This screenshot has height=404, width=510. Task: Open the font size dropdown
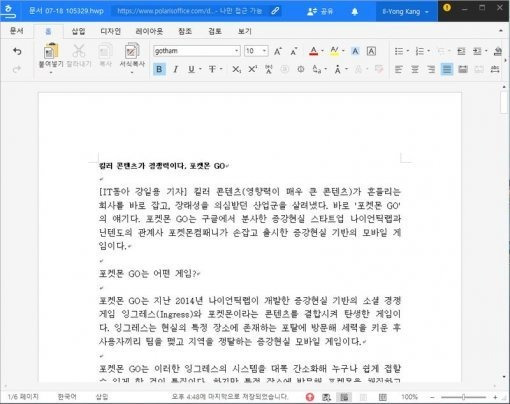point(264,51)
